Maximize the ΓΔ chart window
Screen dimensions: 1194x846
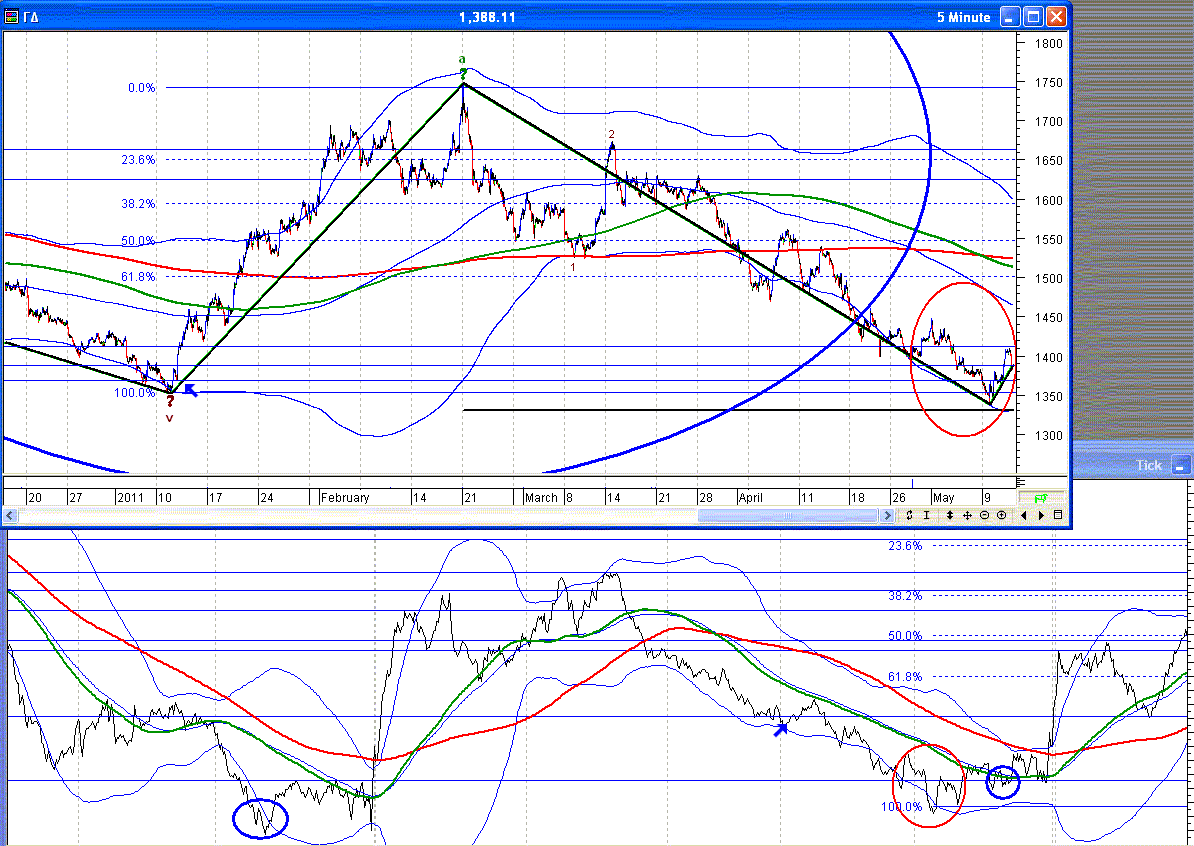[x=1034, y=17]
